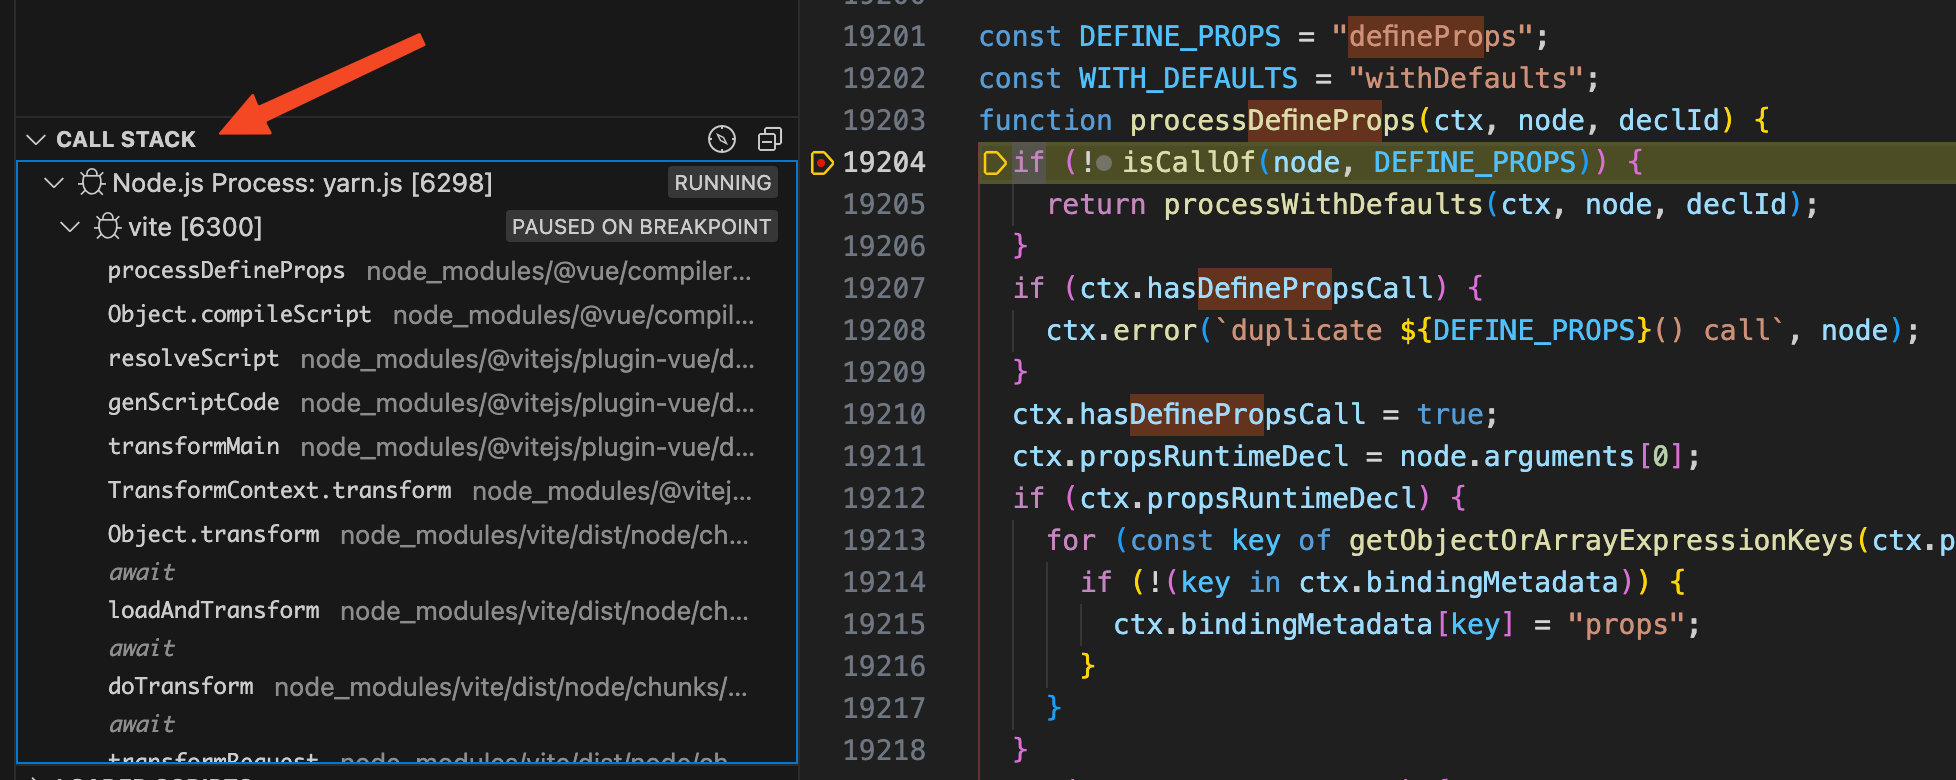The image size is (1956, 780).
Task: Click the RUNNING status badge
Action: pos(723,183)
